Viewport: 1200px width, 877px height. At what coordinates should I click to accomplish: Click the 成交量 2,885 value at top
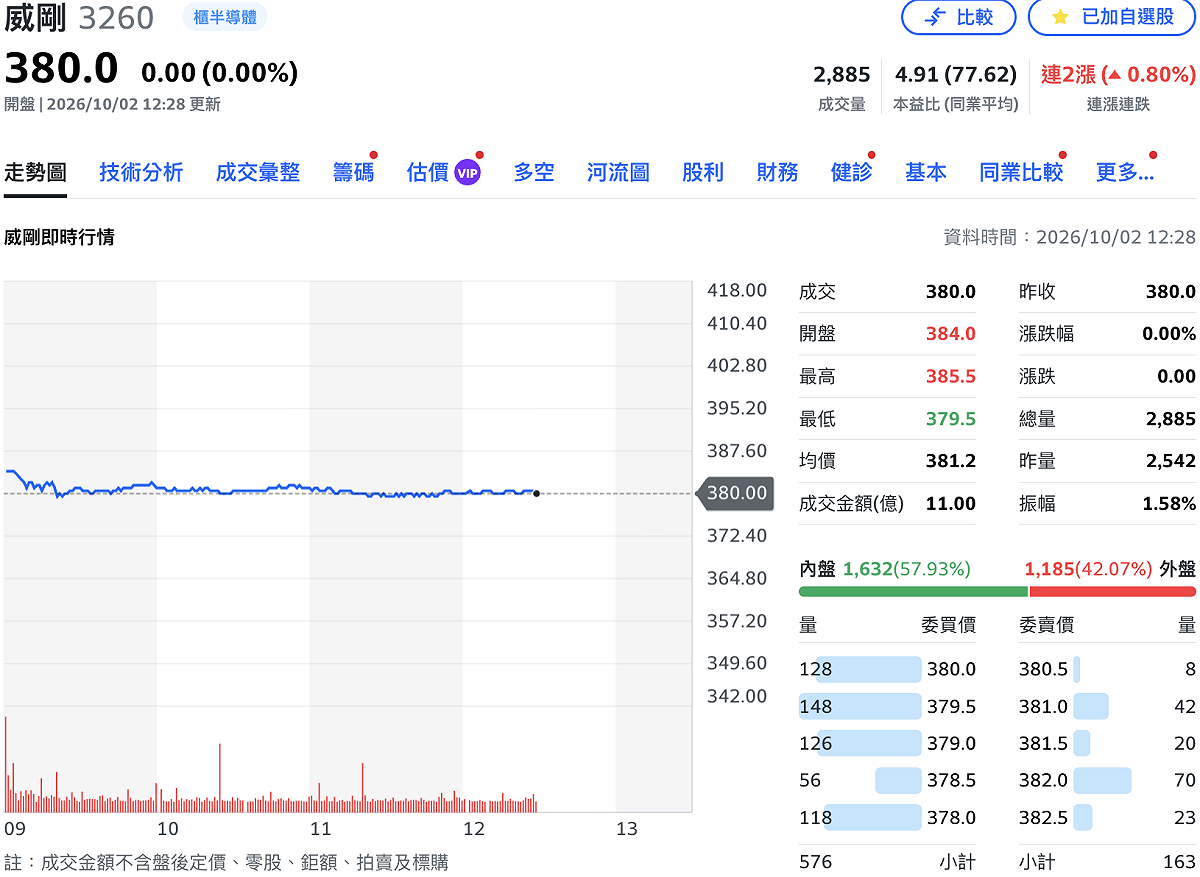pyautogui.click(x=842, y=74)
